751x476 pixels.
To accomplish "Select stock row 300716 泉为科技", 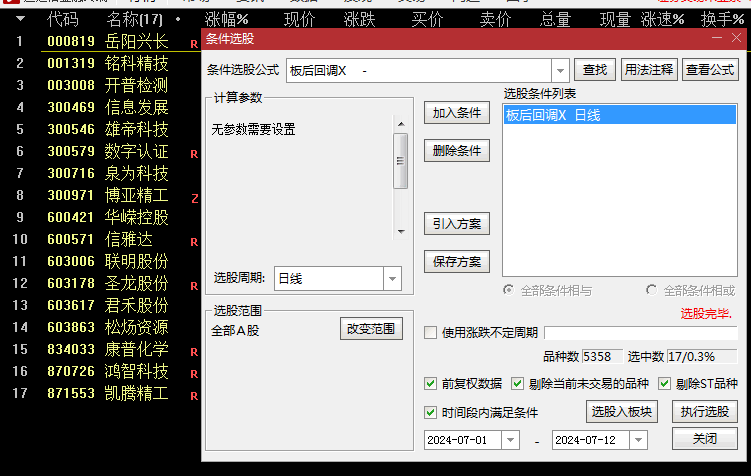I will pyautogui.click(x=106, y=173).
